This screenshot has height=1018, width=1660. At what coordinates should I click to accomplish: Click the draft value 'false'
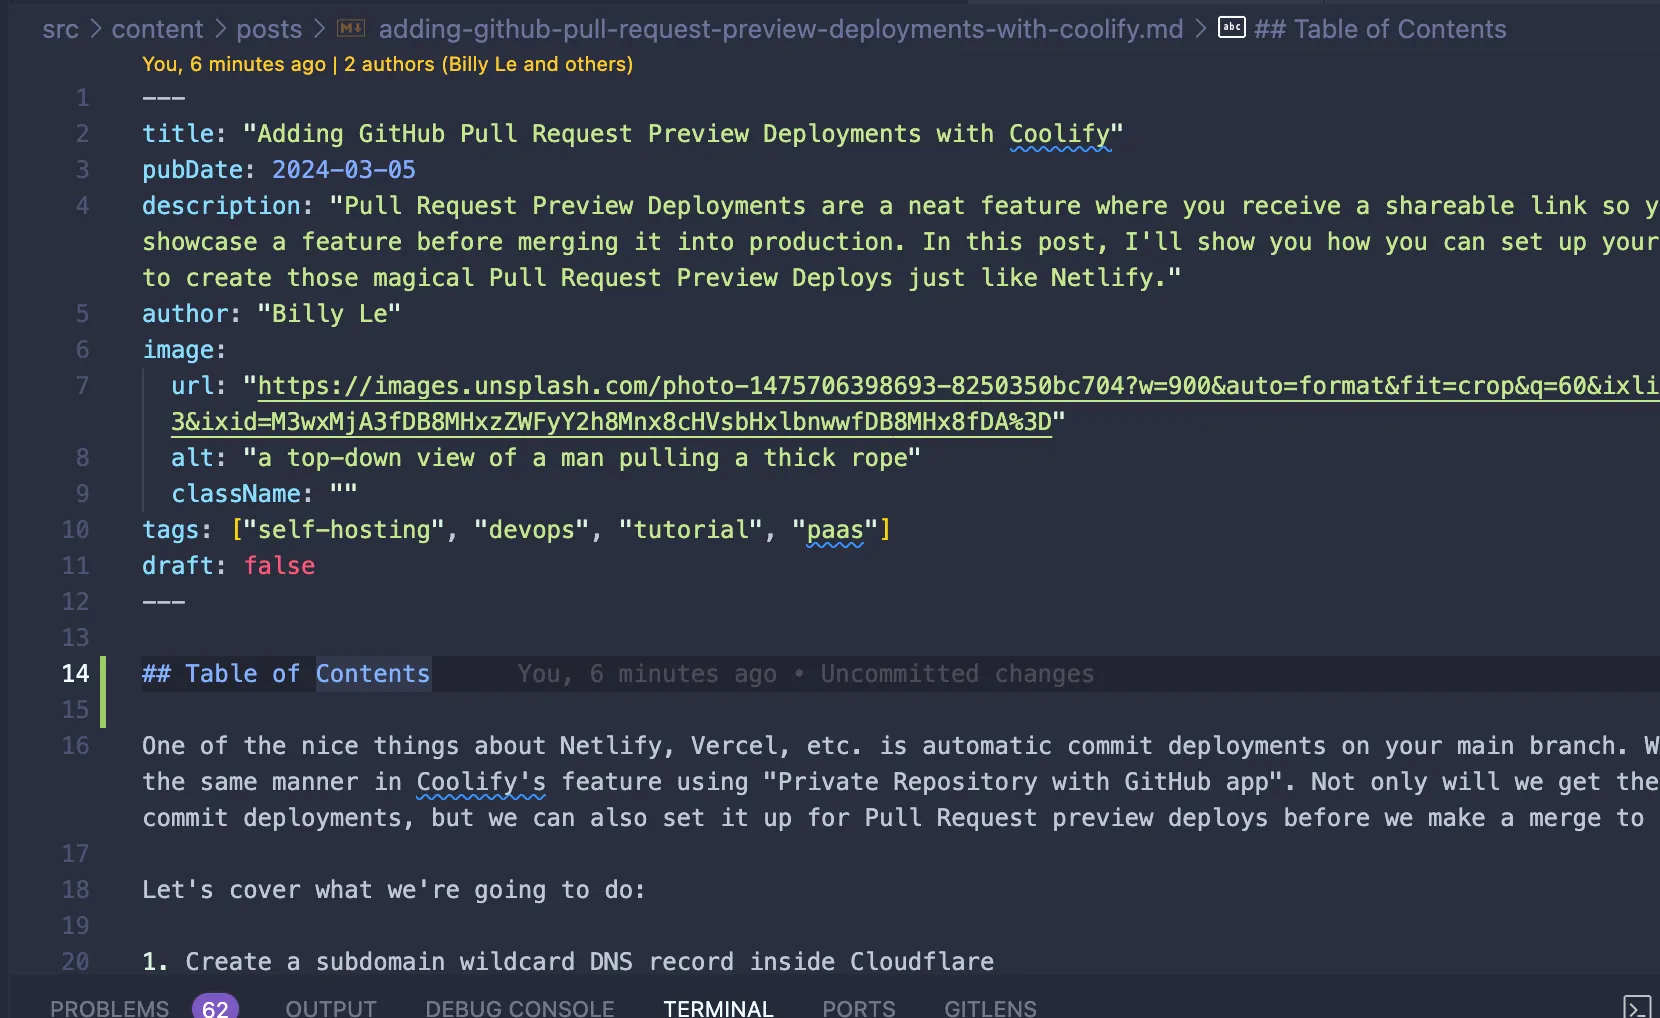279,566
